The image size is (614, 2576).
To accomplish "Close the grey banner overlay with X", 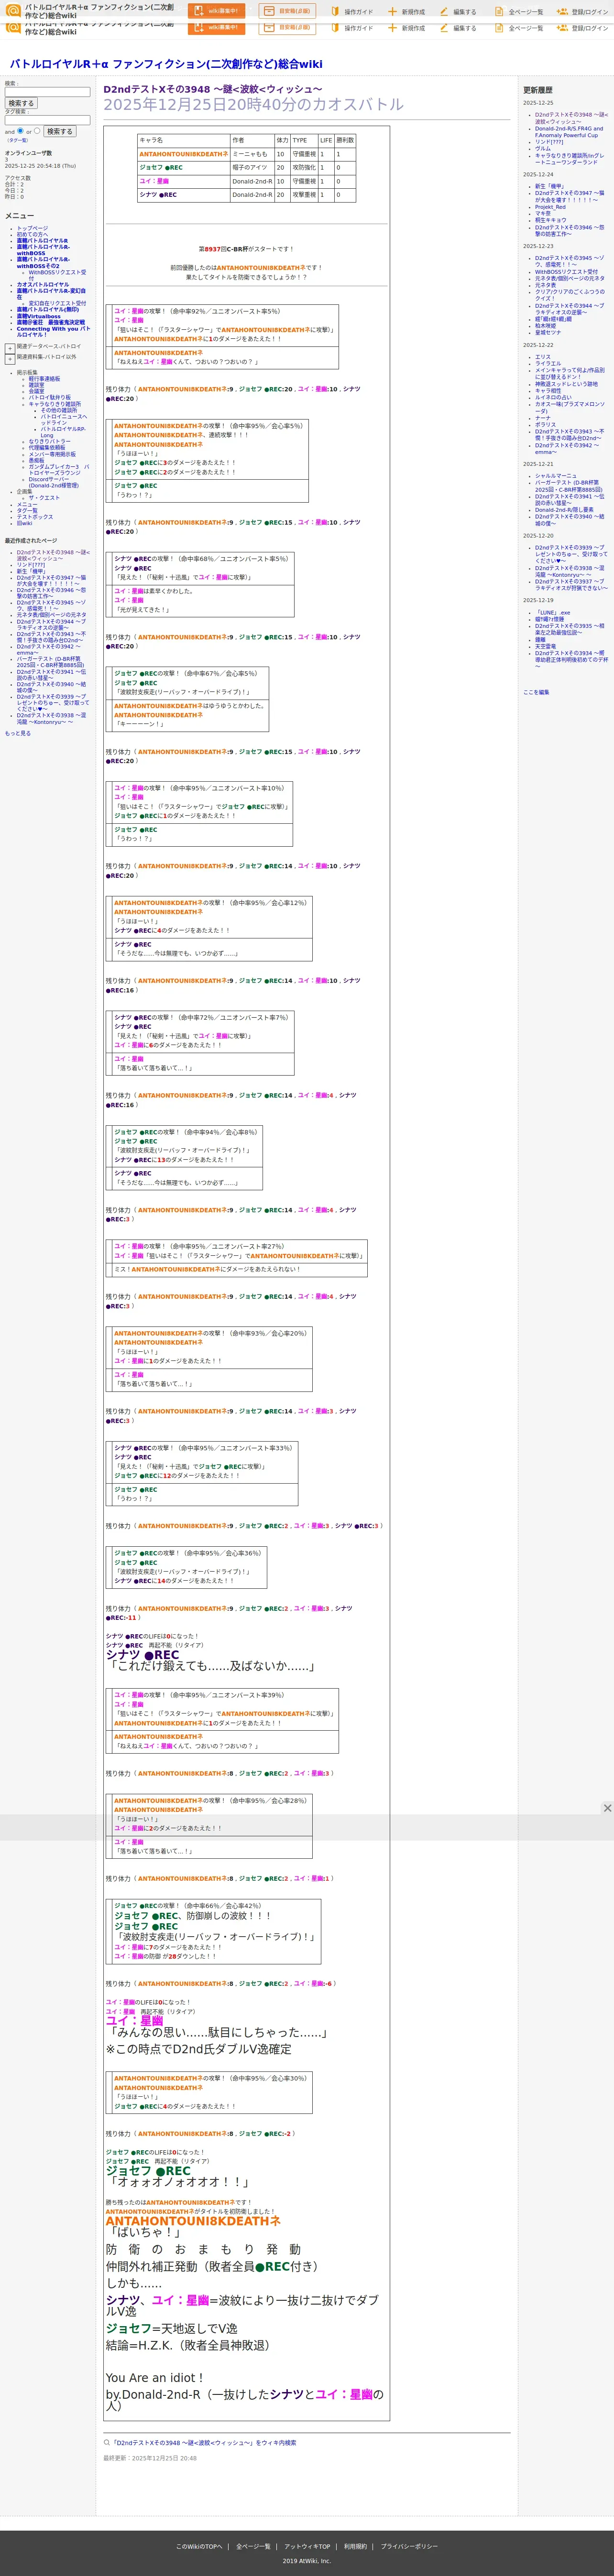I will [x=606, y=1808].
